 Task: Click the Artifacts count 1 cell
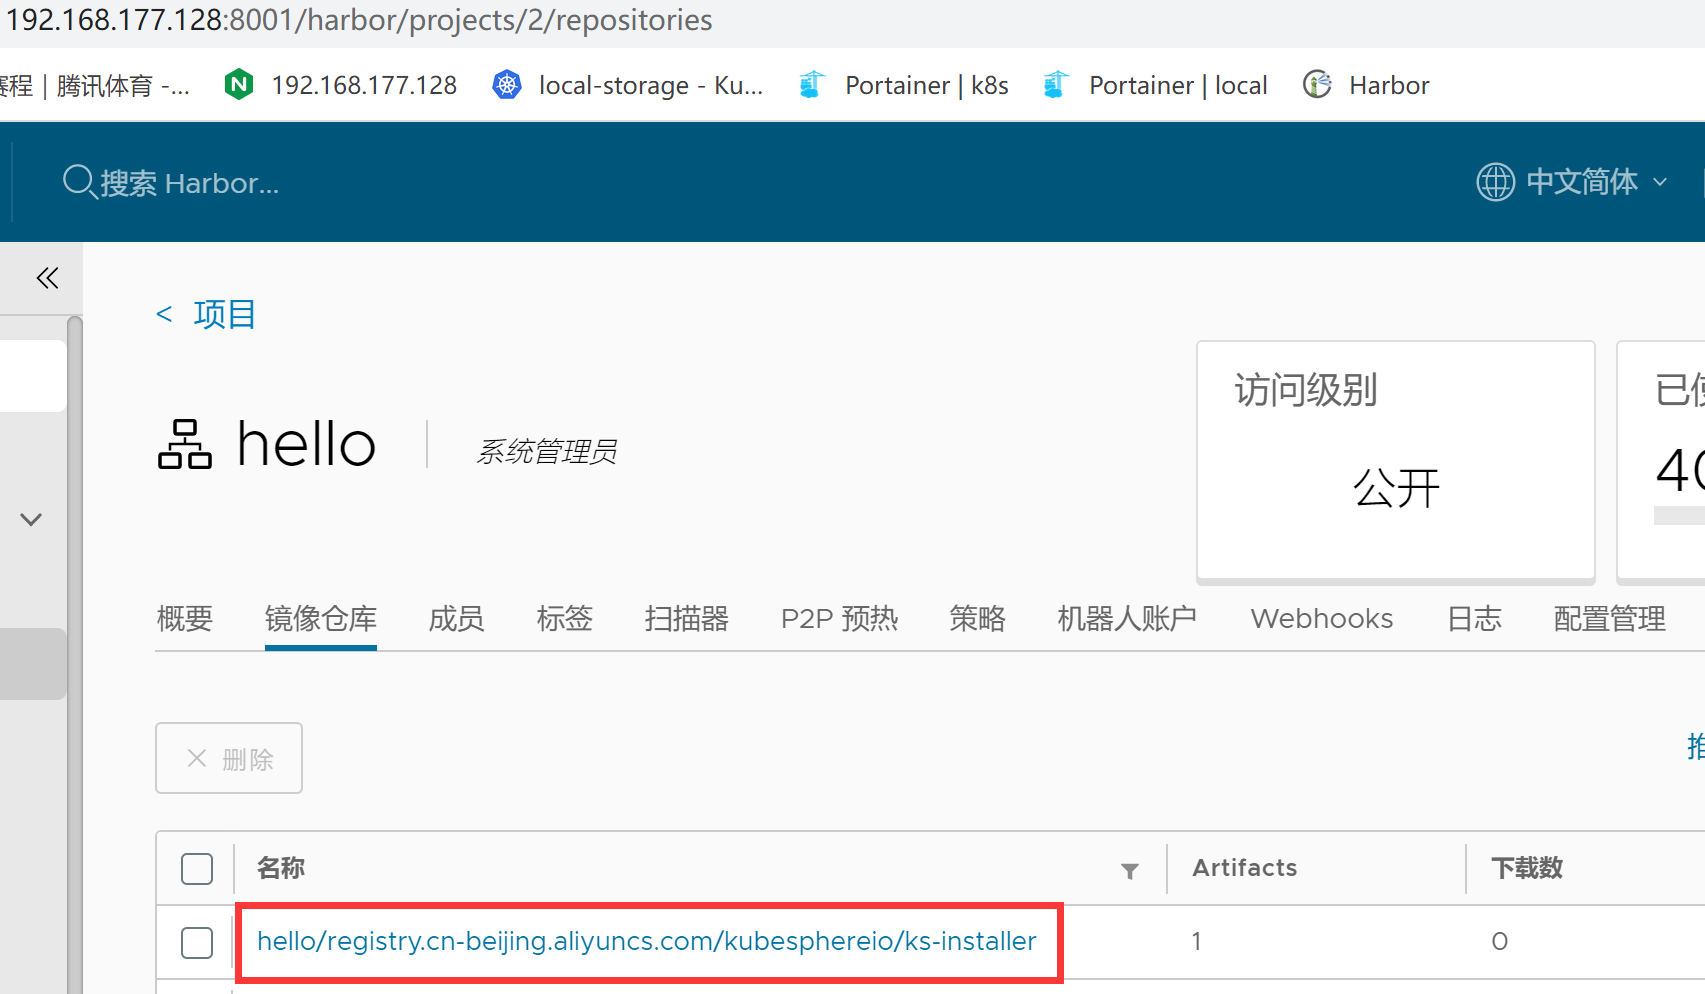1196,941
